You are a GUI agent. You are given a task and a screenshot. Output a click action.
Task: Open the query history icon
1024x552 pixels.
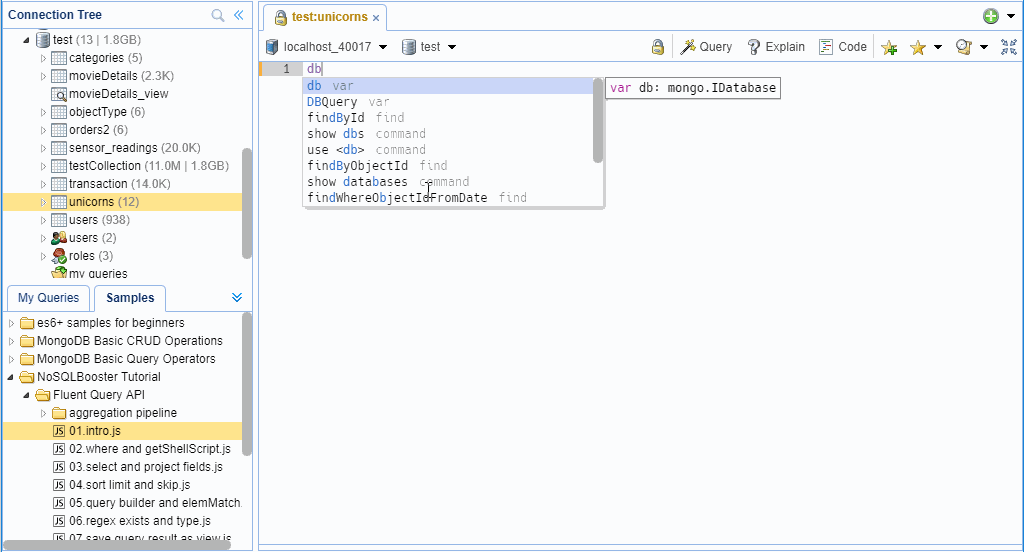[x=964, y=47]
